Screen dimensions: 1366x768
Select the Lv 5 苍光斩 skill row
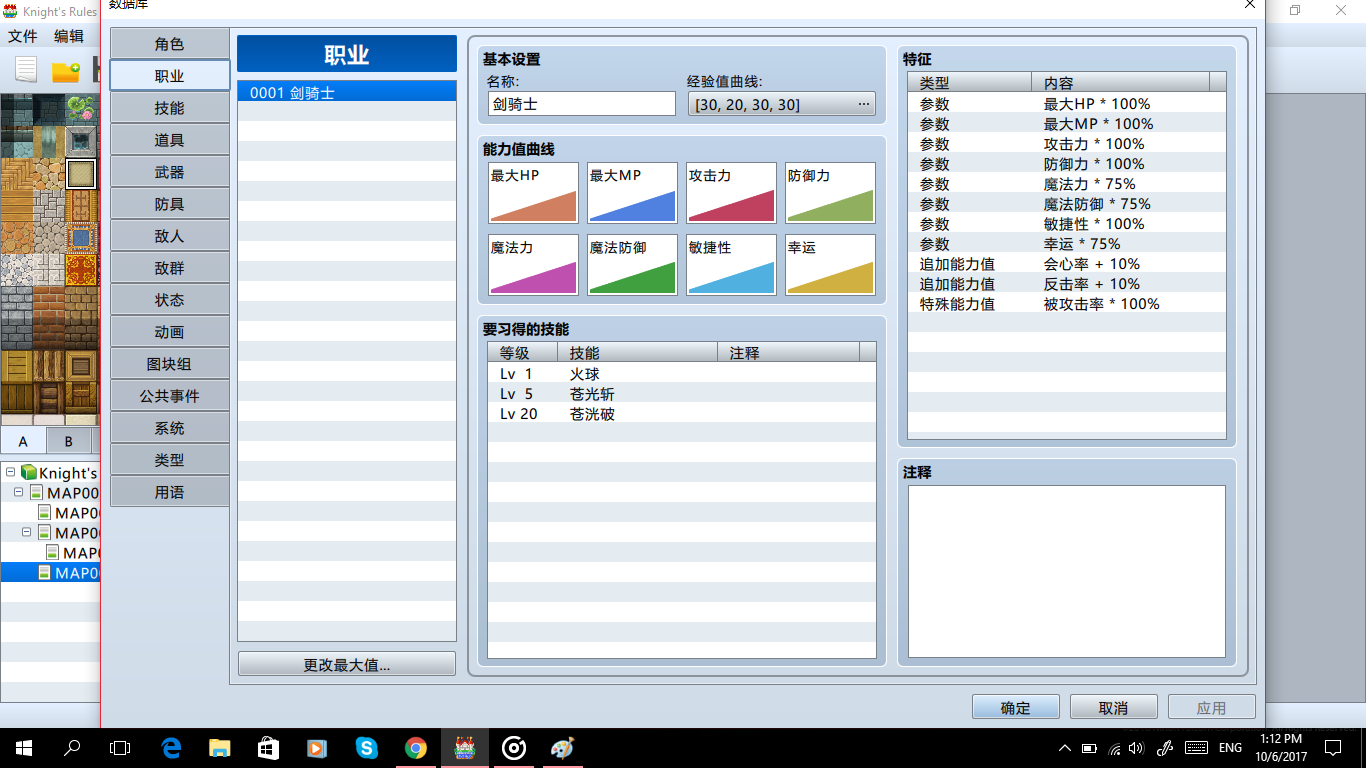click(682, 394)
